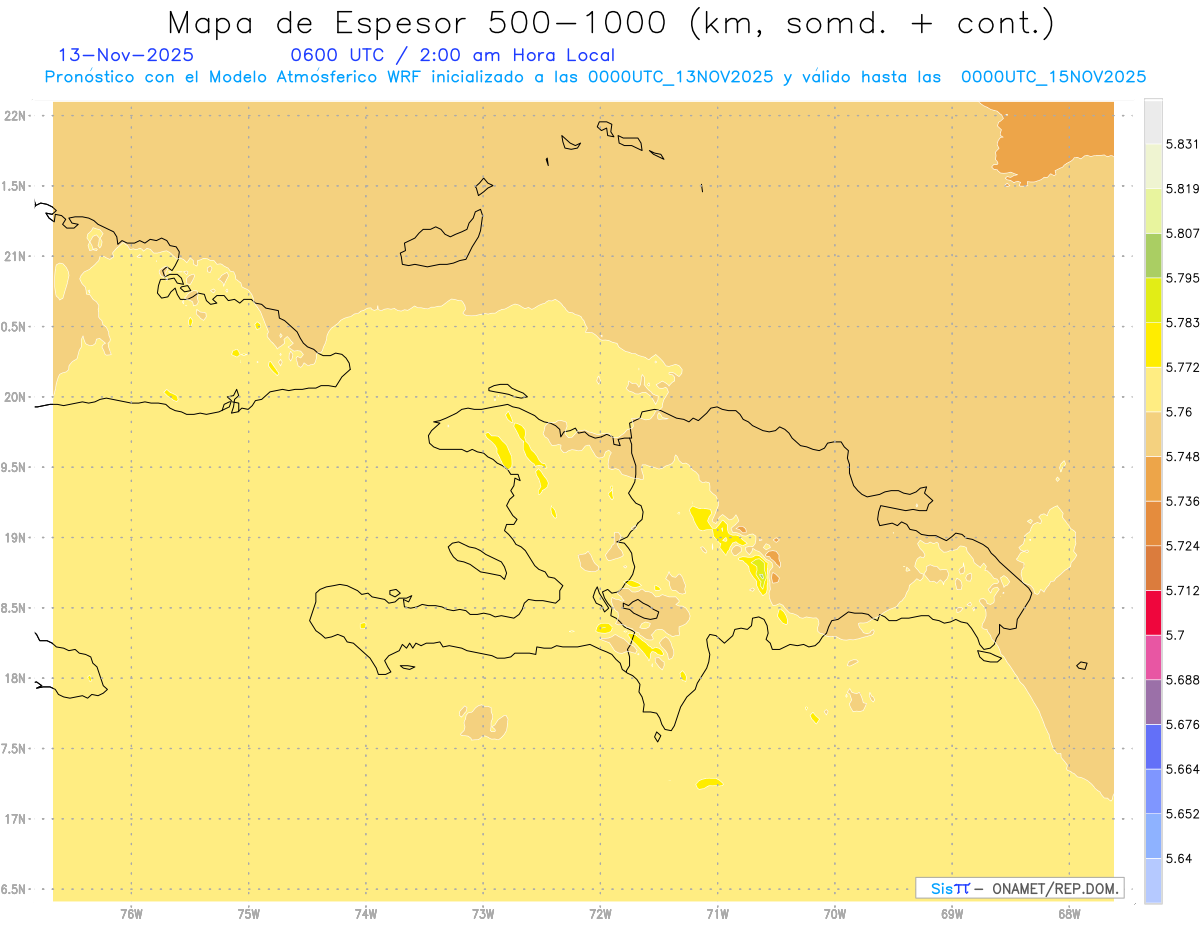Click the purple swatch in the color legend
1200x927 pixels.
click(x=1153, y=702)
